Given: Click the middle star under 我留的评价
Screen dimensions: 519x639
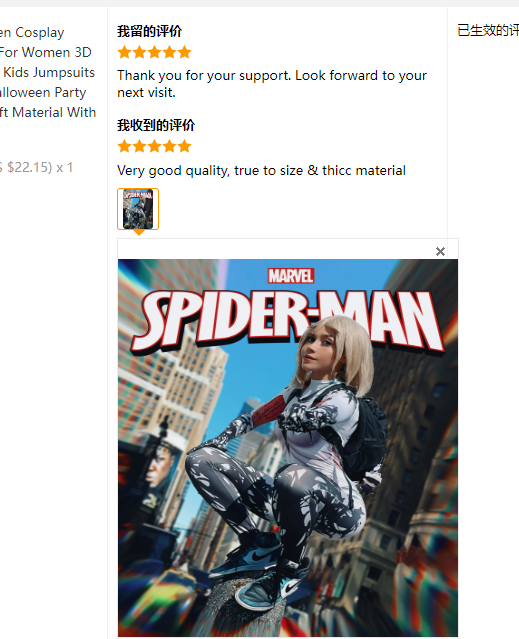Looking at the screenshot, I should (154, 52).
